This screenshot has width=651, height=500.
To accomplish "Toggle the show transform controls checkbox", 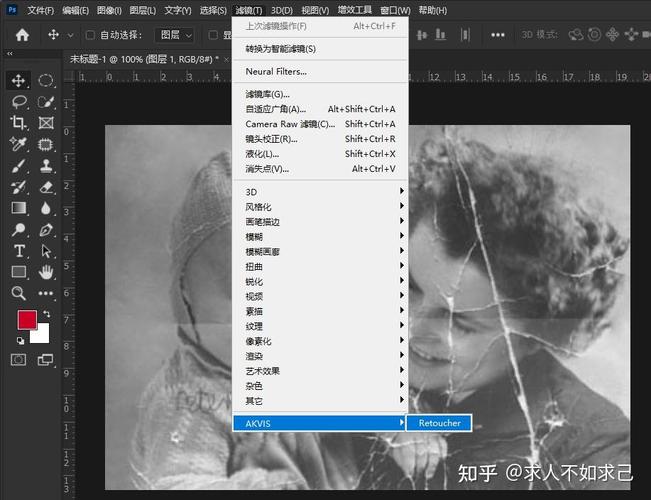I will 213,35.
